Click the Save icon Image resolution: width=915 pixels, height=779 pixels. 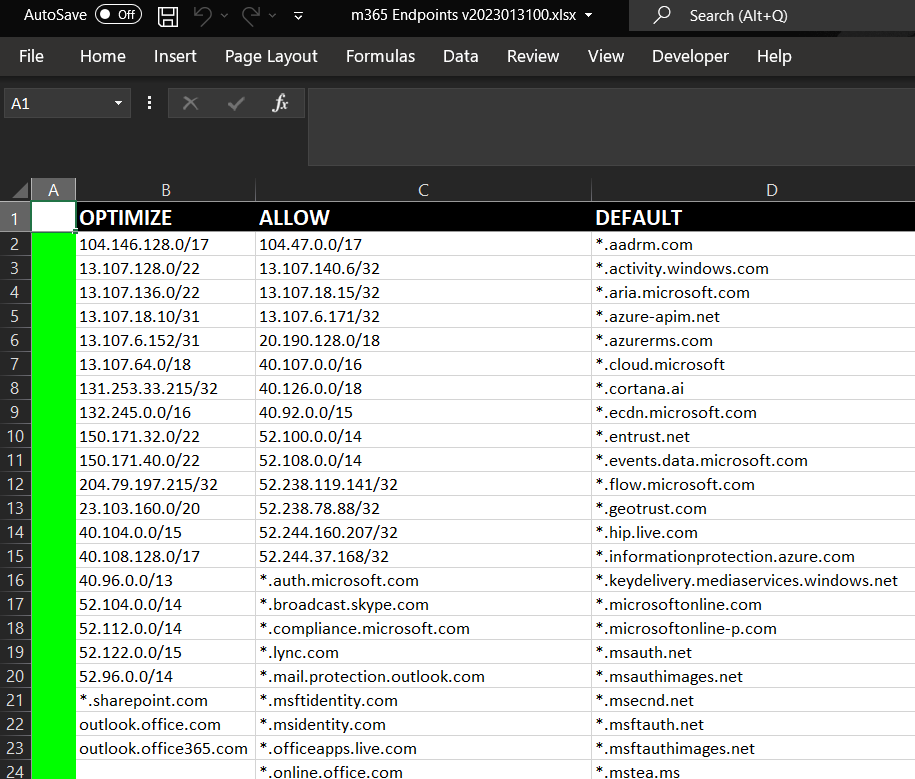[x=167, y=16]
